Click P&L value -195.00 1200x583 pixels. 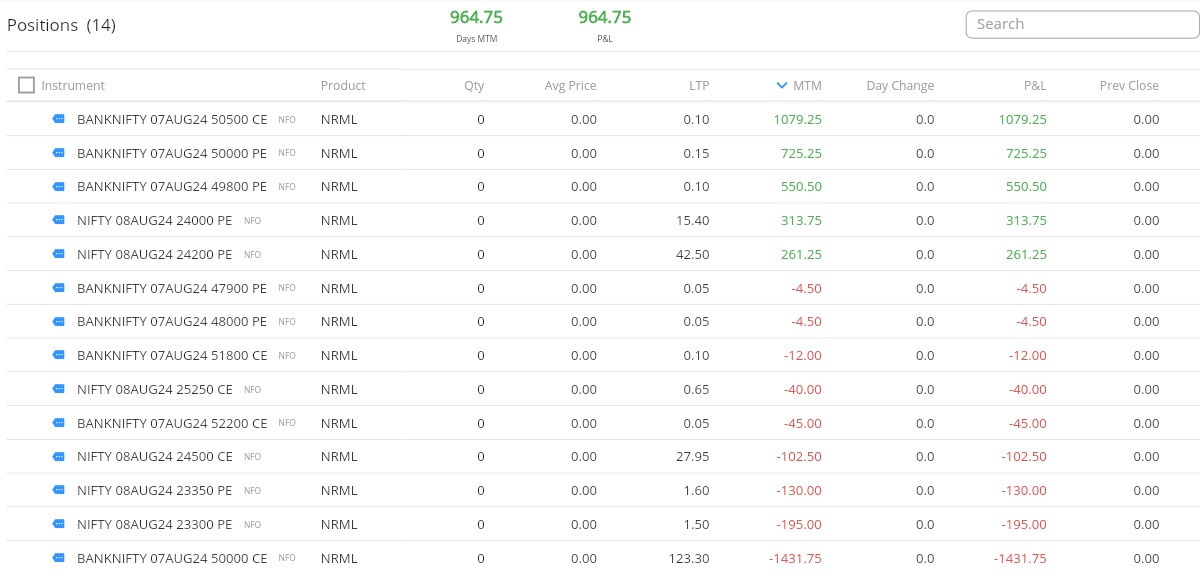tap(1024, 525)
